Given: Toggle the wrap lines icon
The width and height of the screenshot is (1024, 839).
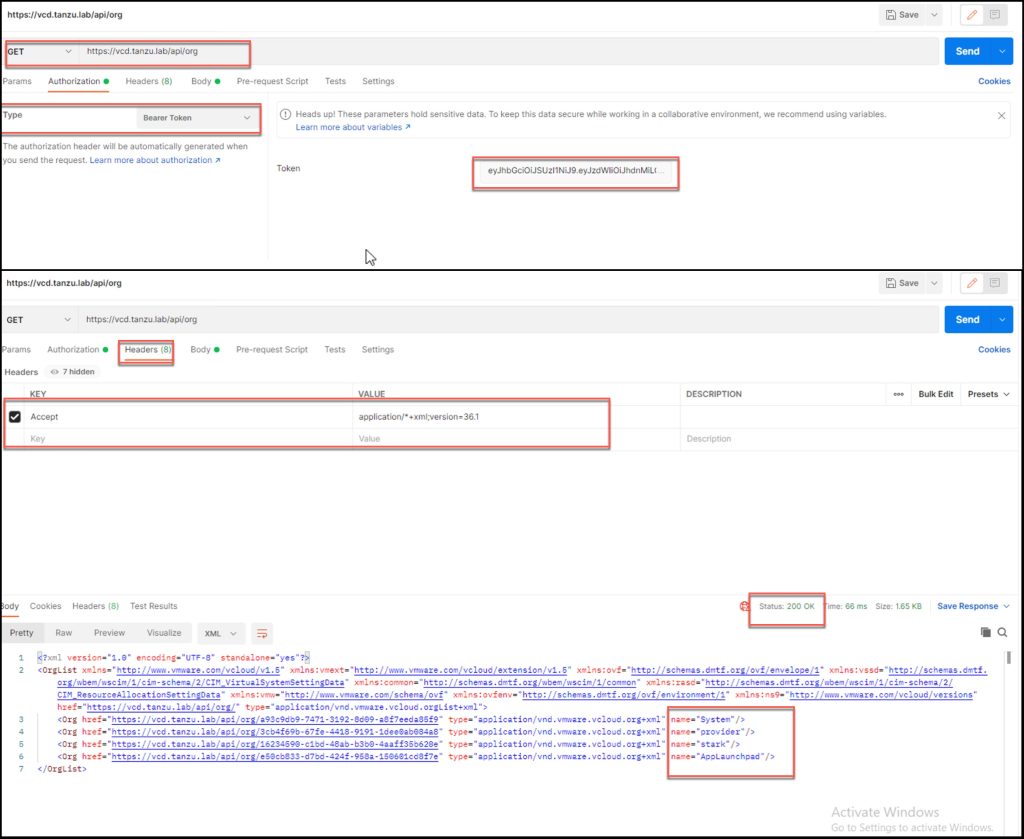Looking at the screenshot, I should (x=262, y=633).
